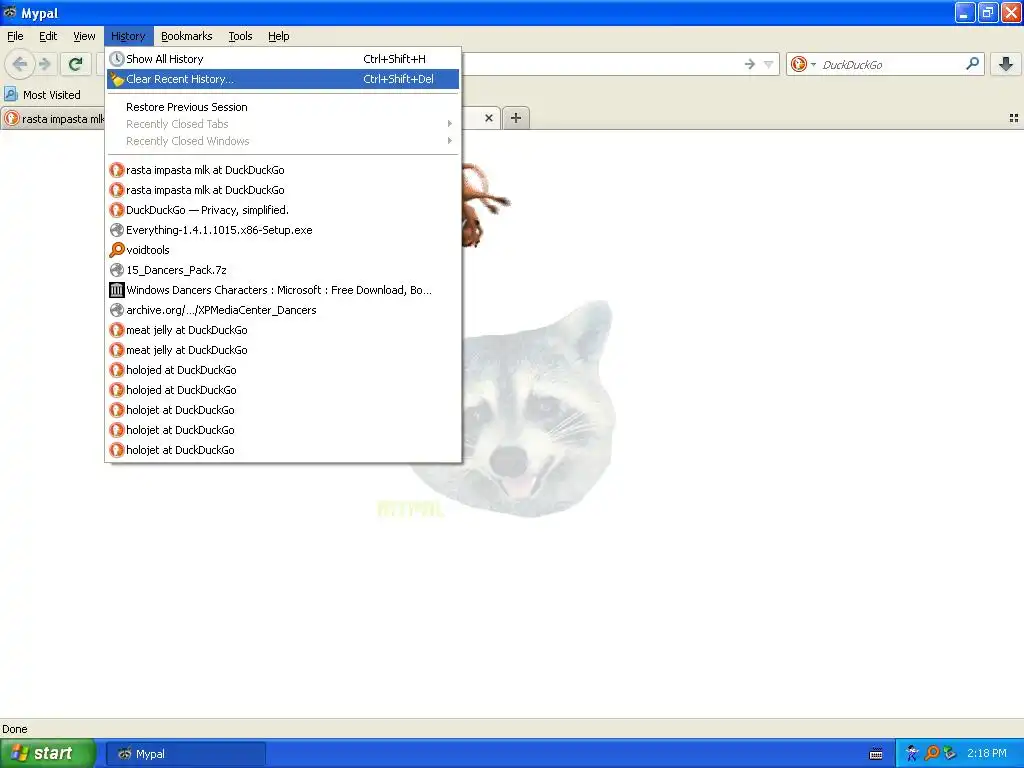
Task: Click the voidtools magnifier icon in history
Action: click(117, 250)
